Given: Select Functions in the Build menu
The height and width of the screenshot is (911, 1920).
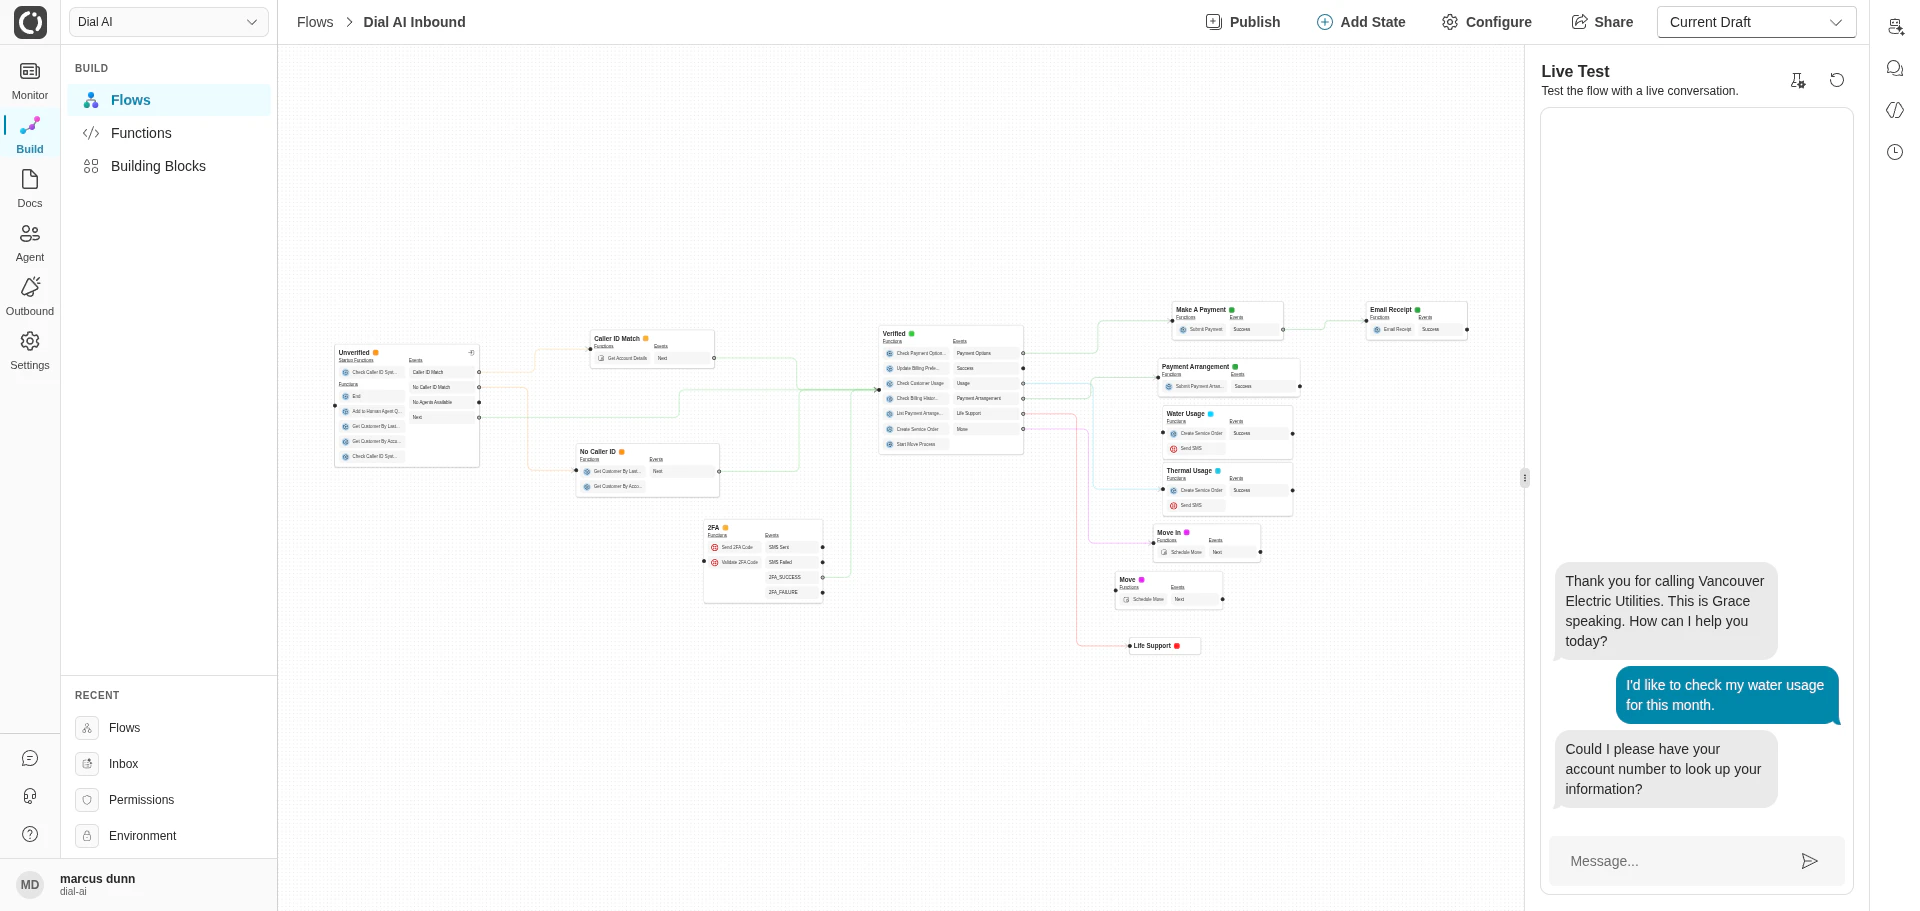Looking at the screenshot, I should coord(169,133).
